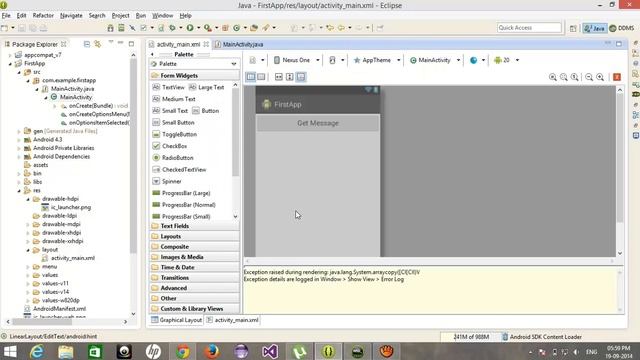640x360 pixels.
Task: Zoom out on layout canvas
Action: click(589, 77)
